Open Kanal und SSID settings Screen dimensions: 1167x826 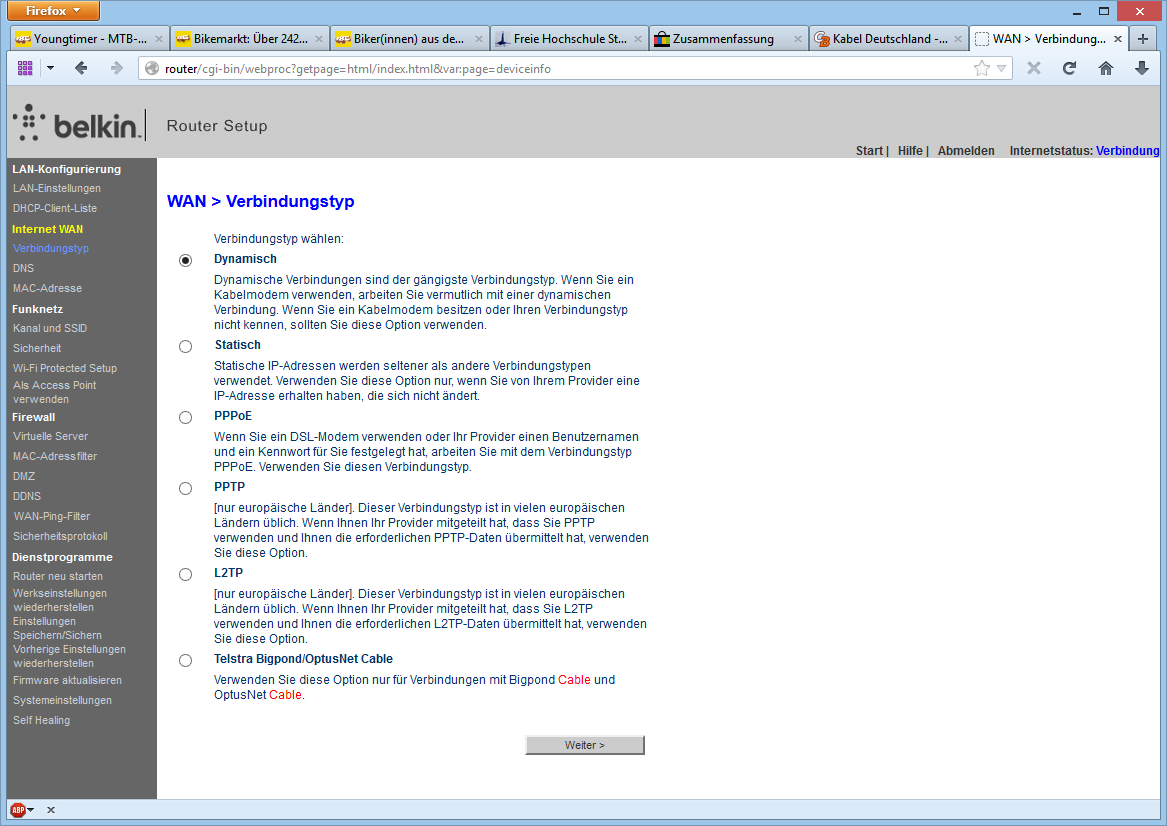(50, 328)
